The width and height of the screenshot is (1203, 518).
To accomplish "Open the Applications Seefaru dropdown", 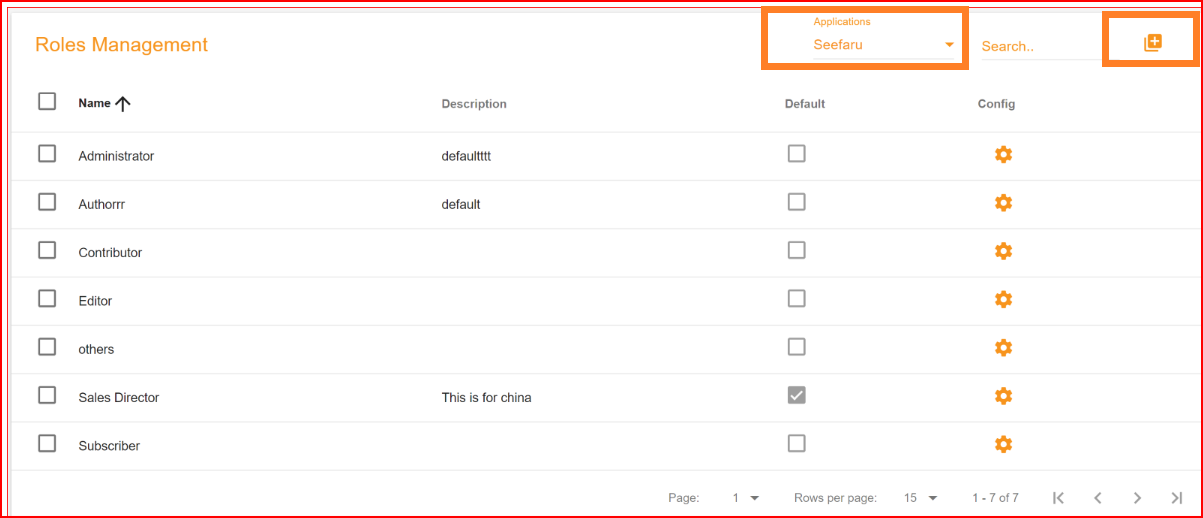I will pos(884,44).
